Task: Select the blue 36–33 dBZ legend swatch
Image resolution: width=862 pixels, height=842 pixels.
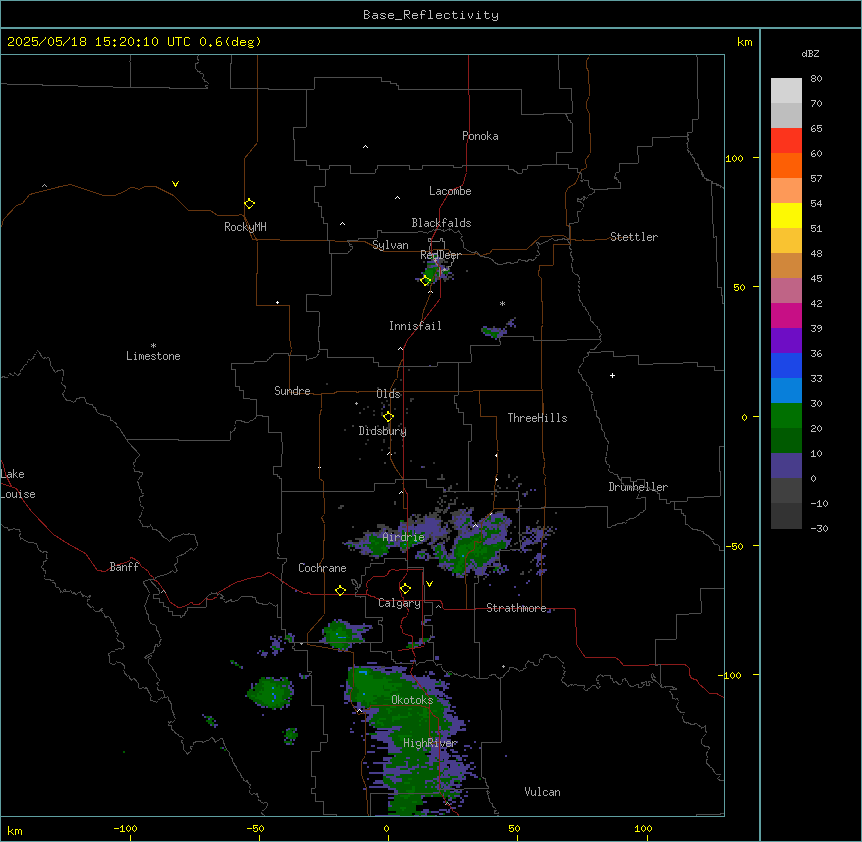Action: pyautogui.click(x=786, y=365)
